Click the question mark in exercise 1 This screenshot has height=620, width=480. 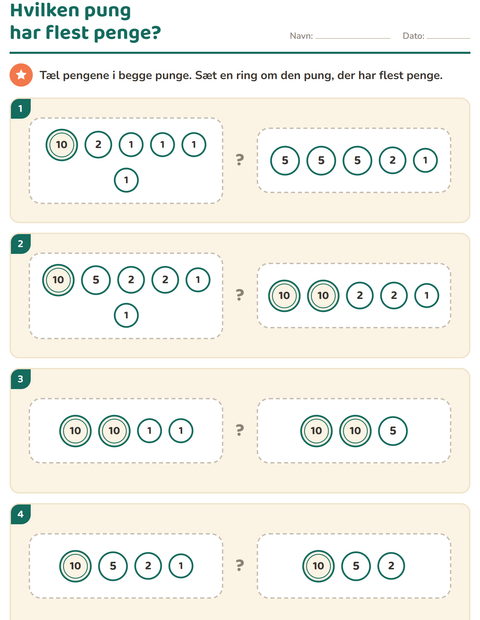(x=240, y=160)
